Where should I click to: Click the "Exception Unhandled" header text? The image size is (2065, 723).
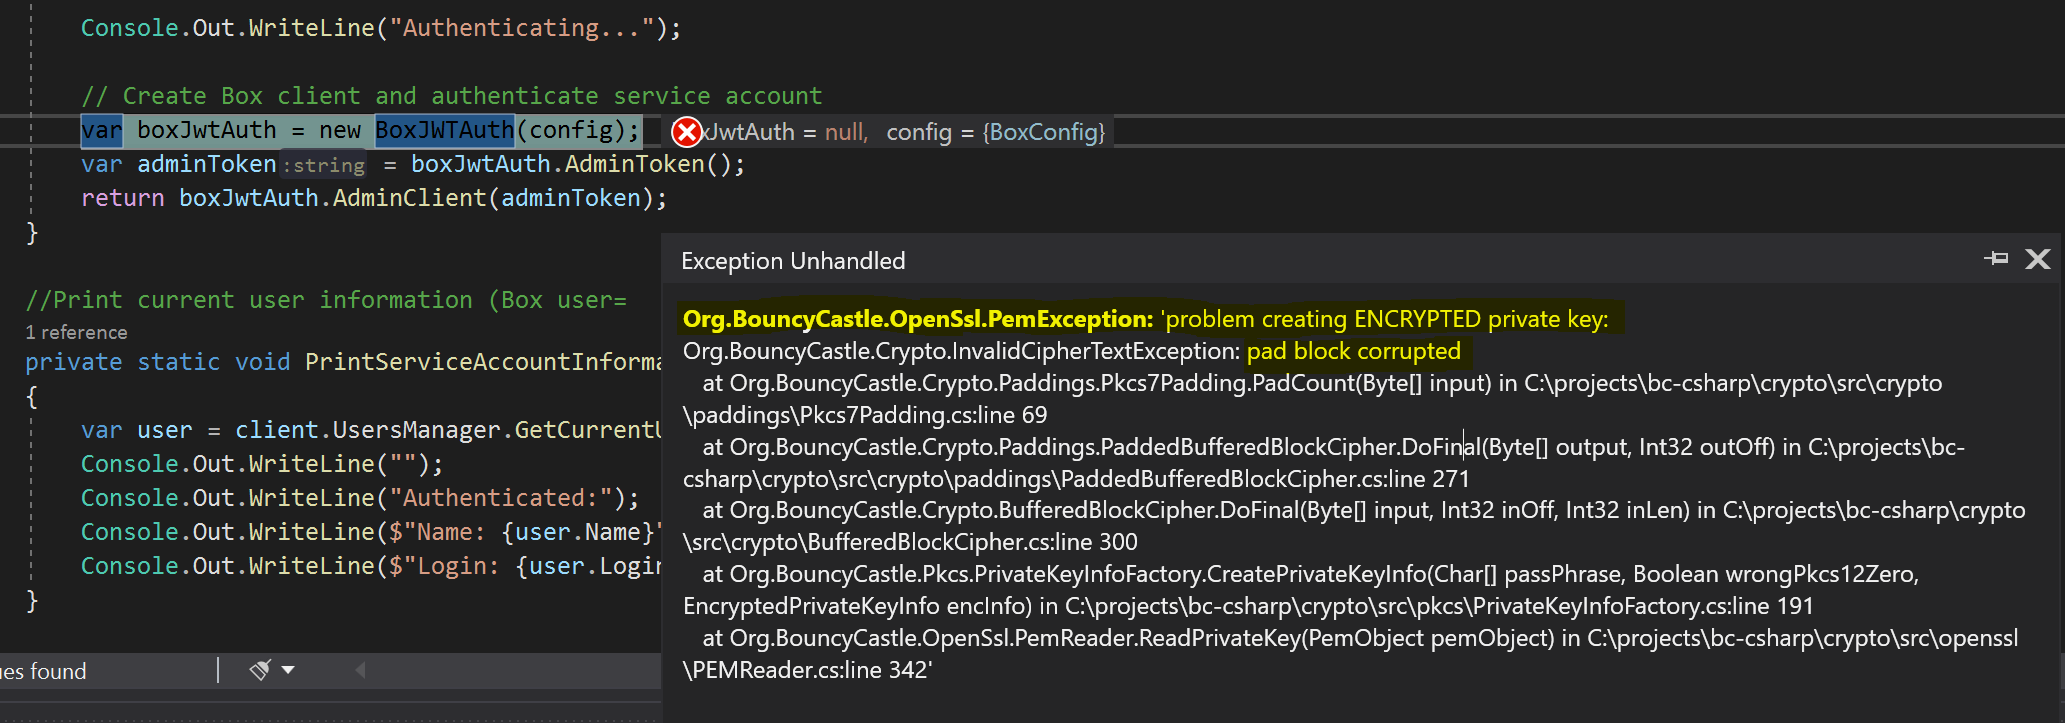pyautogui.click(x=792, y=260)
